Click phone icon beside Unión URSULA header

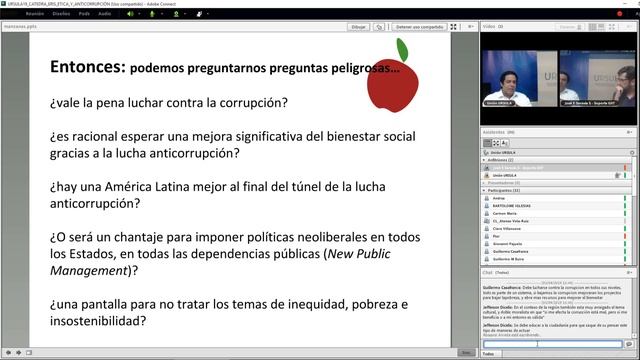coord(486,153)
